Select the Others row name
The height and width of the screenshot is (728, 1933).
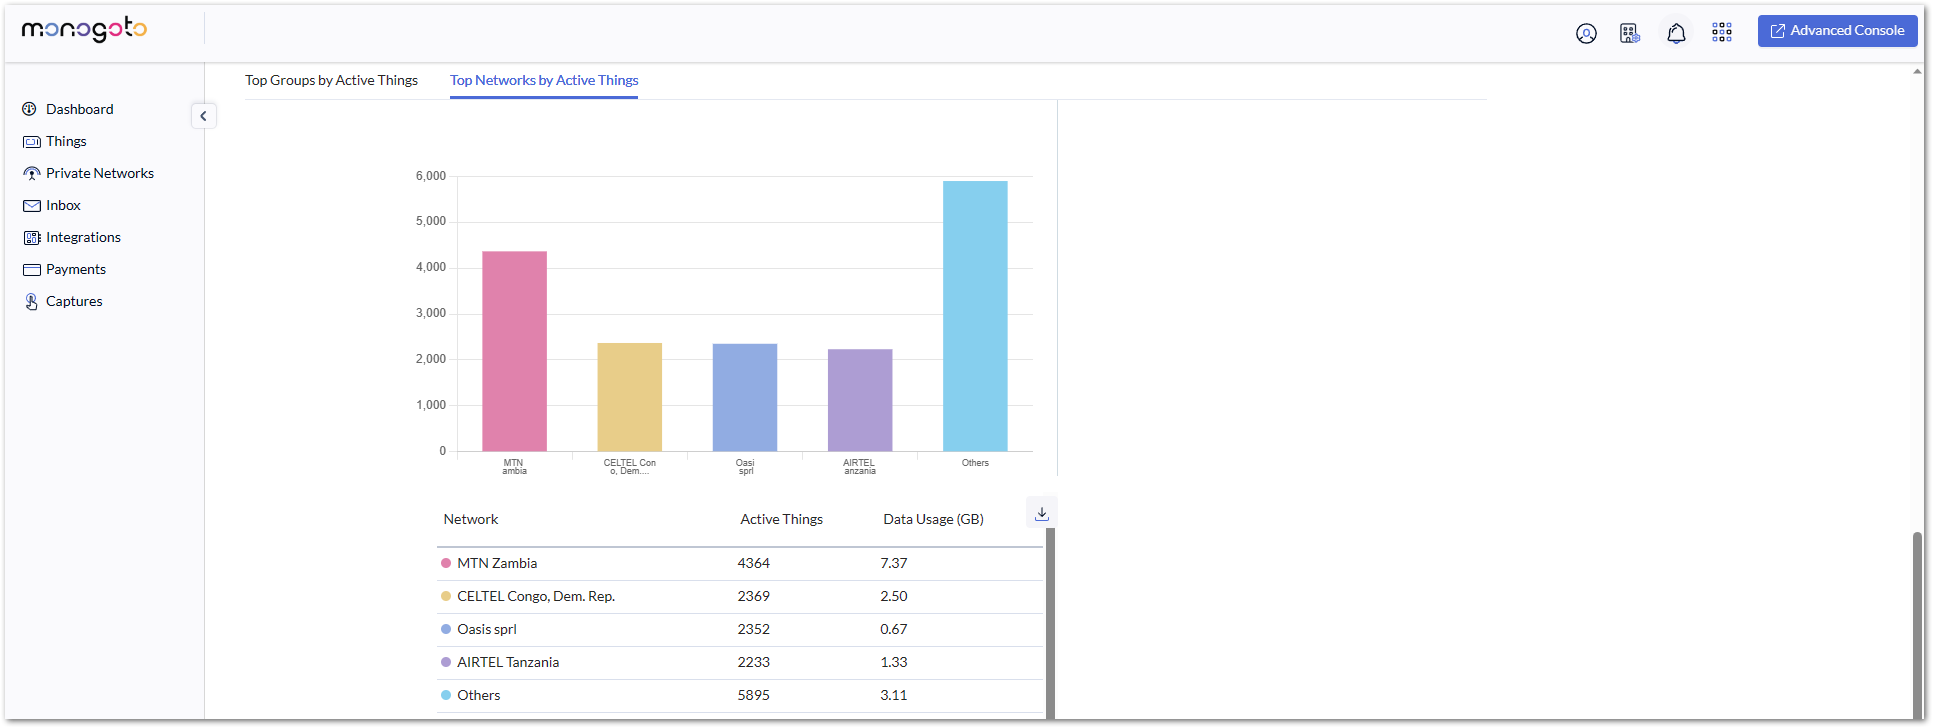(479, 695)
